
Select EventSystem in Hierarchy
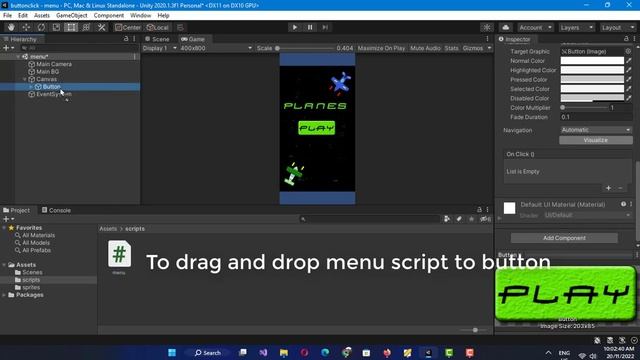click(x=54, y=94)
